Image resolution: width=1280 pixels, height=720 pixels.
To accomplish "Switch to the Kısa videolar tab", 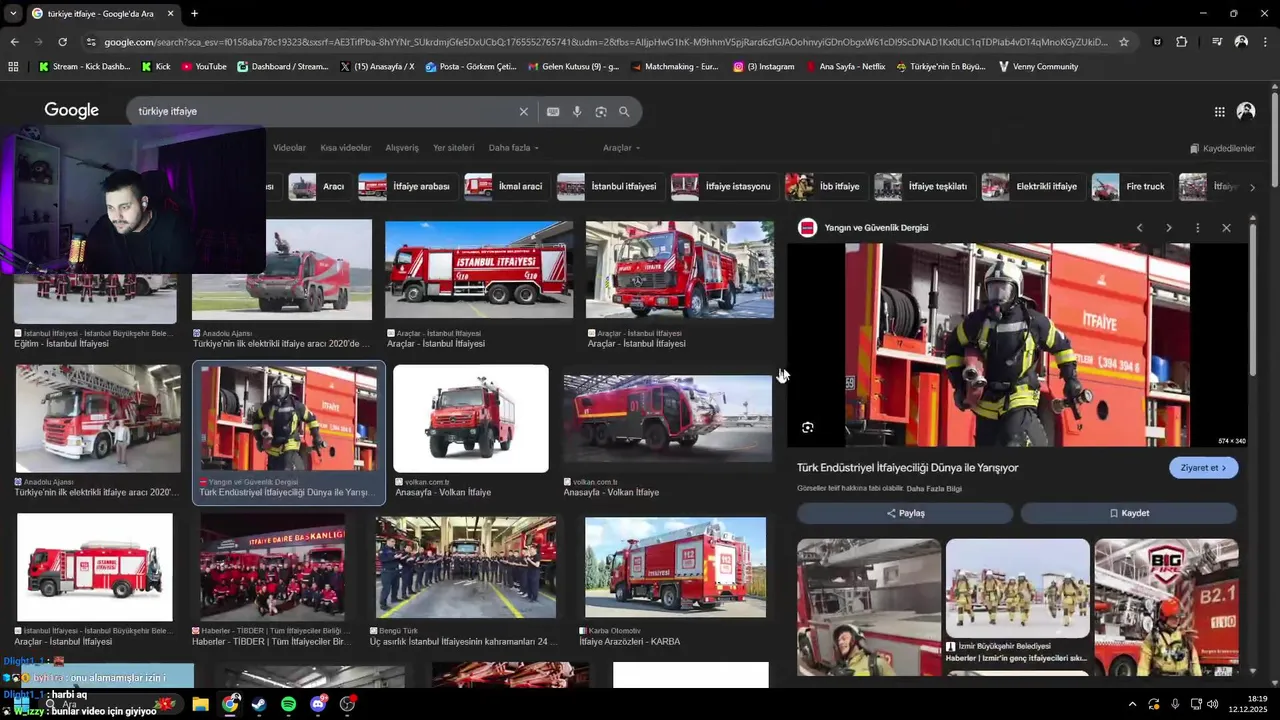I will pyautogui.click(x=345, y=148).
